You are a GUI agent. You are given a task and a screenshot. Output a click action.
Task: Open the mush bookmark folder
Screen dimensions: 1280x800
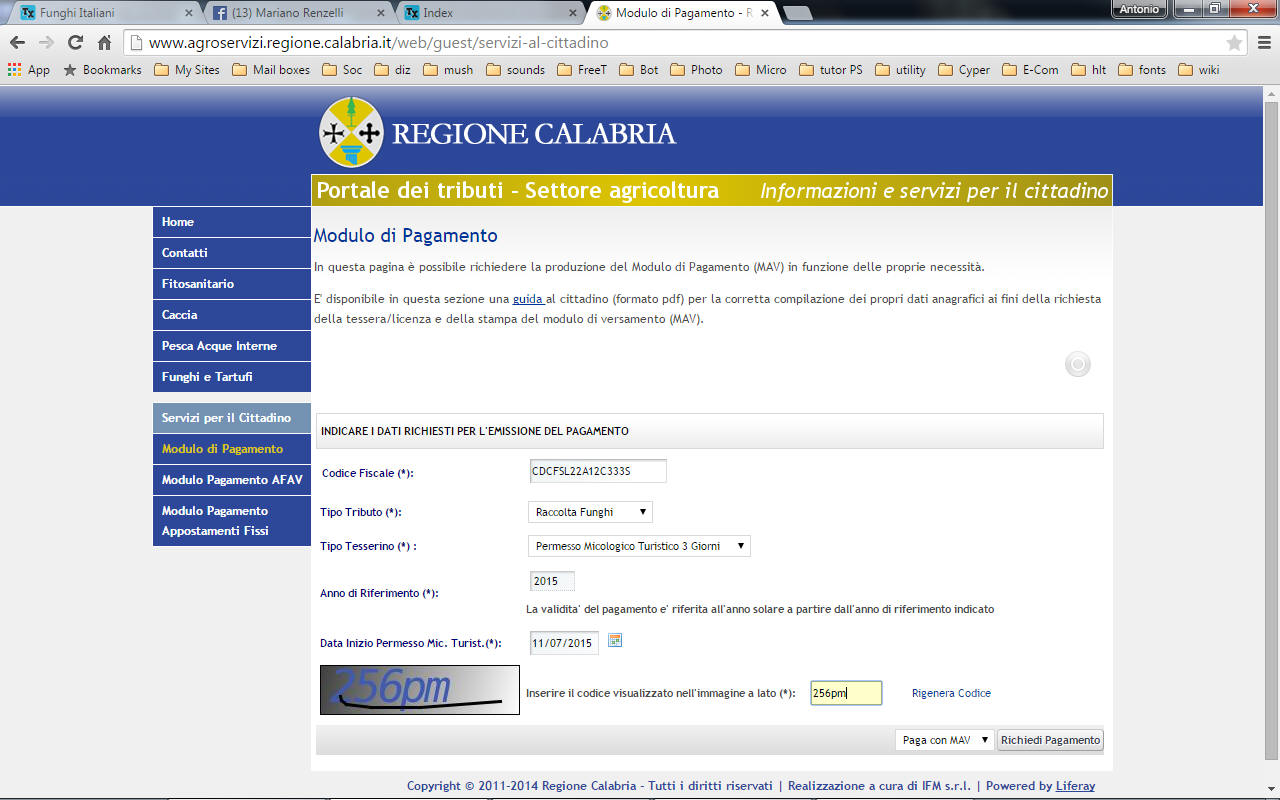click(x=448, y=70)
